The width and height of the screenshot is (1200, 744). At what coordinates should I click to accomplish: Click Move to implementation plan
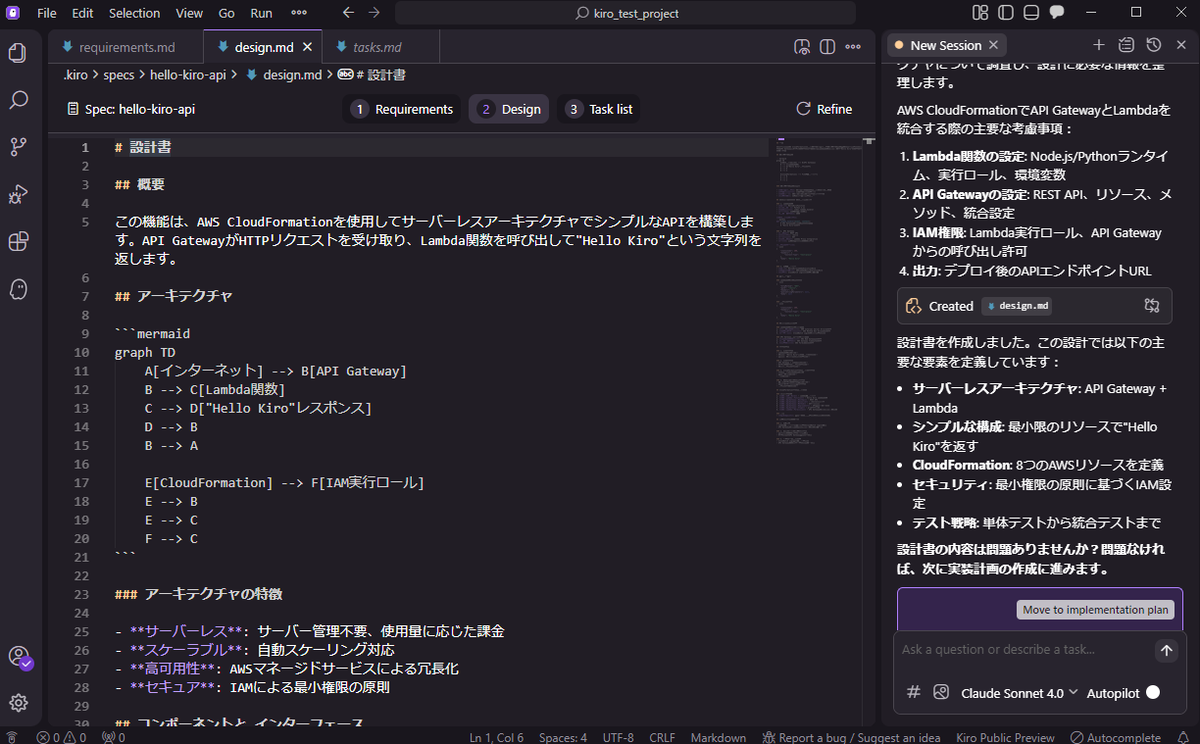(x=1095, y=610)
